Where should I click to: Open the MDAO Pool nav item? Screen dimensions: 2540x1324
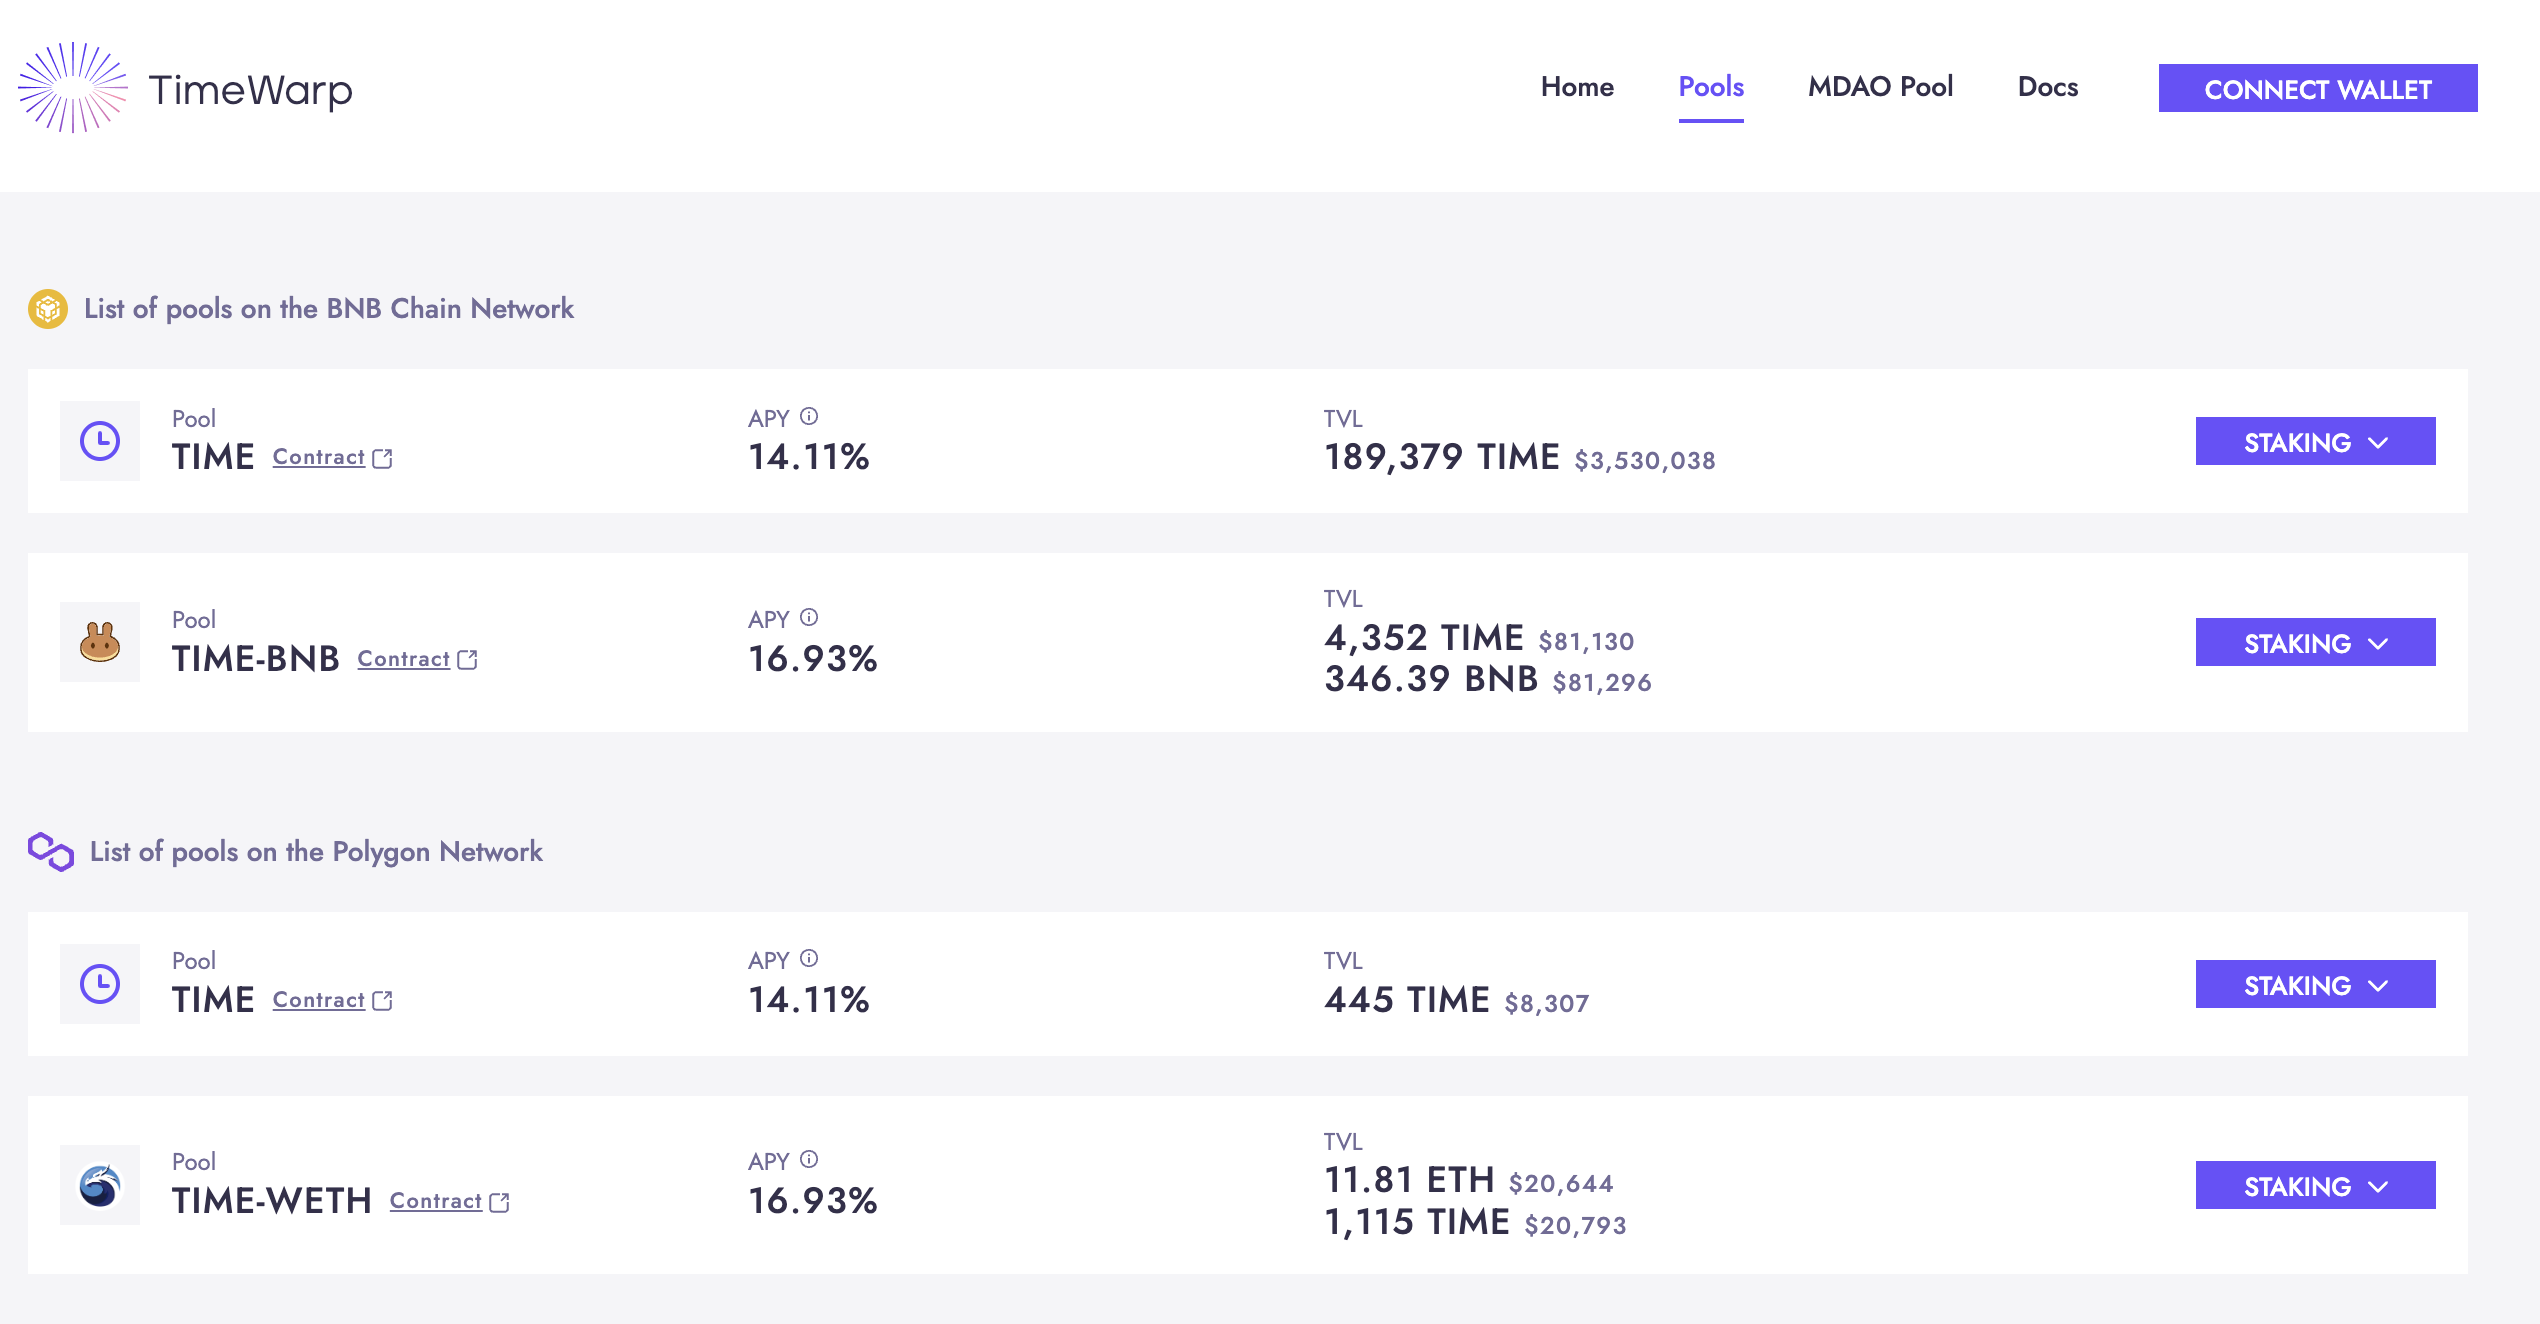pos(1880,87)
